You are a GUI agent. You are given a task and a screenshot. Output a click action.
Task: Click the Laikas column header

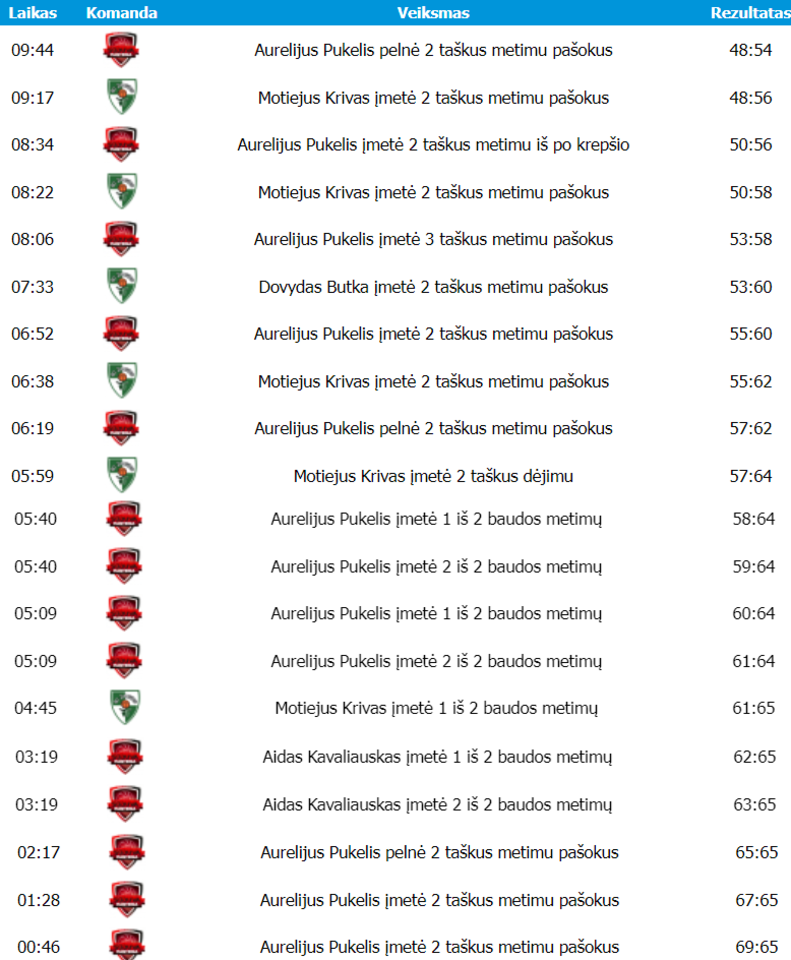(x=33, y=13)
